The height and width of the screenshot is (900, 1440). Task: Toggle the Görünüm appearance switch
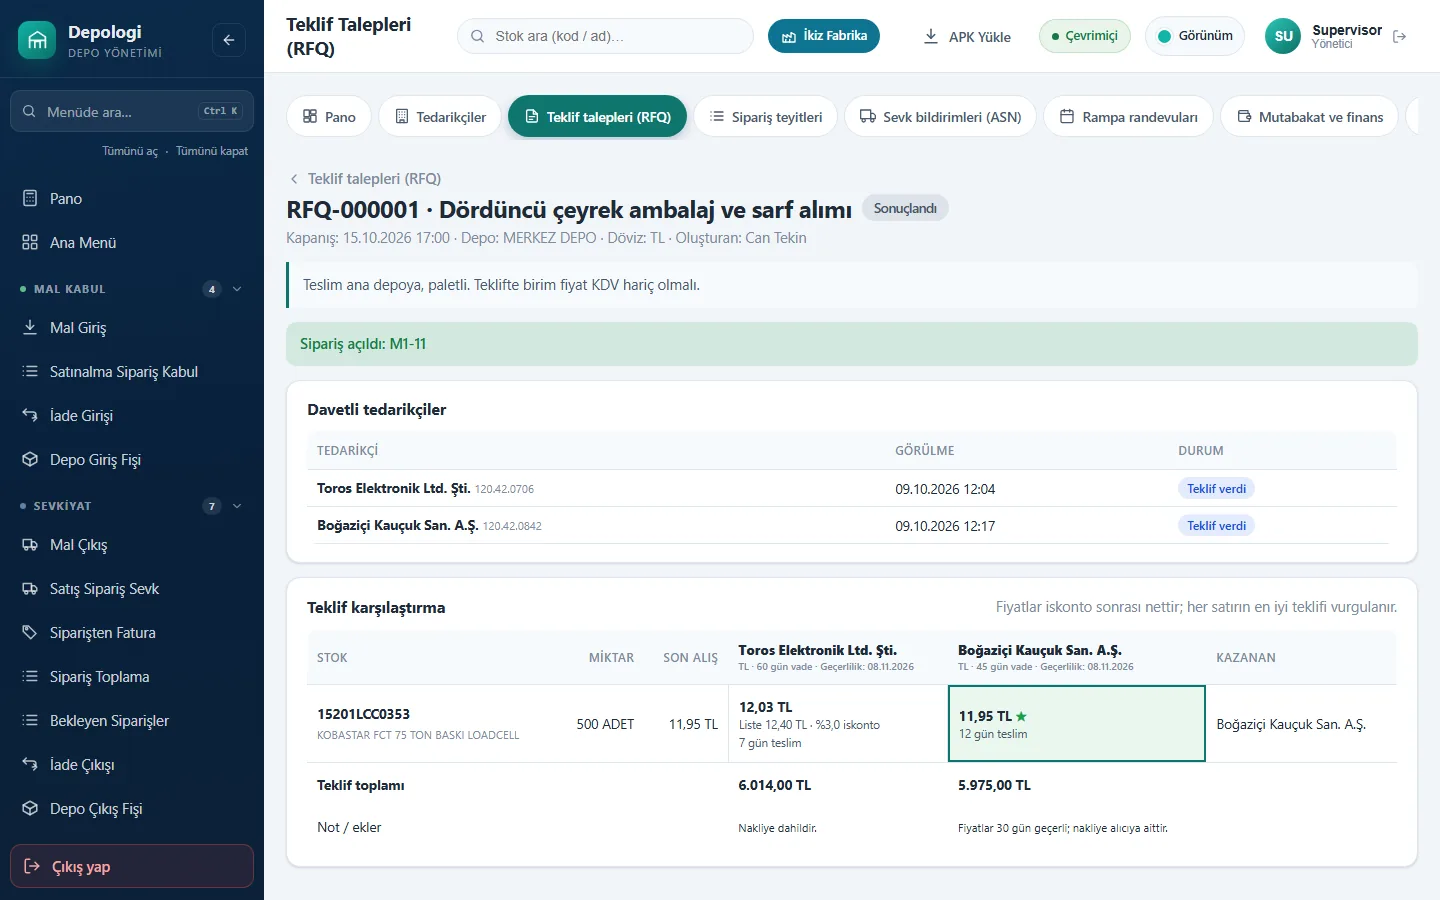point(1195,36)
